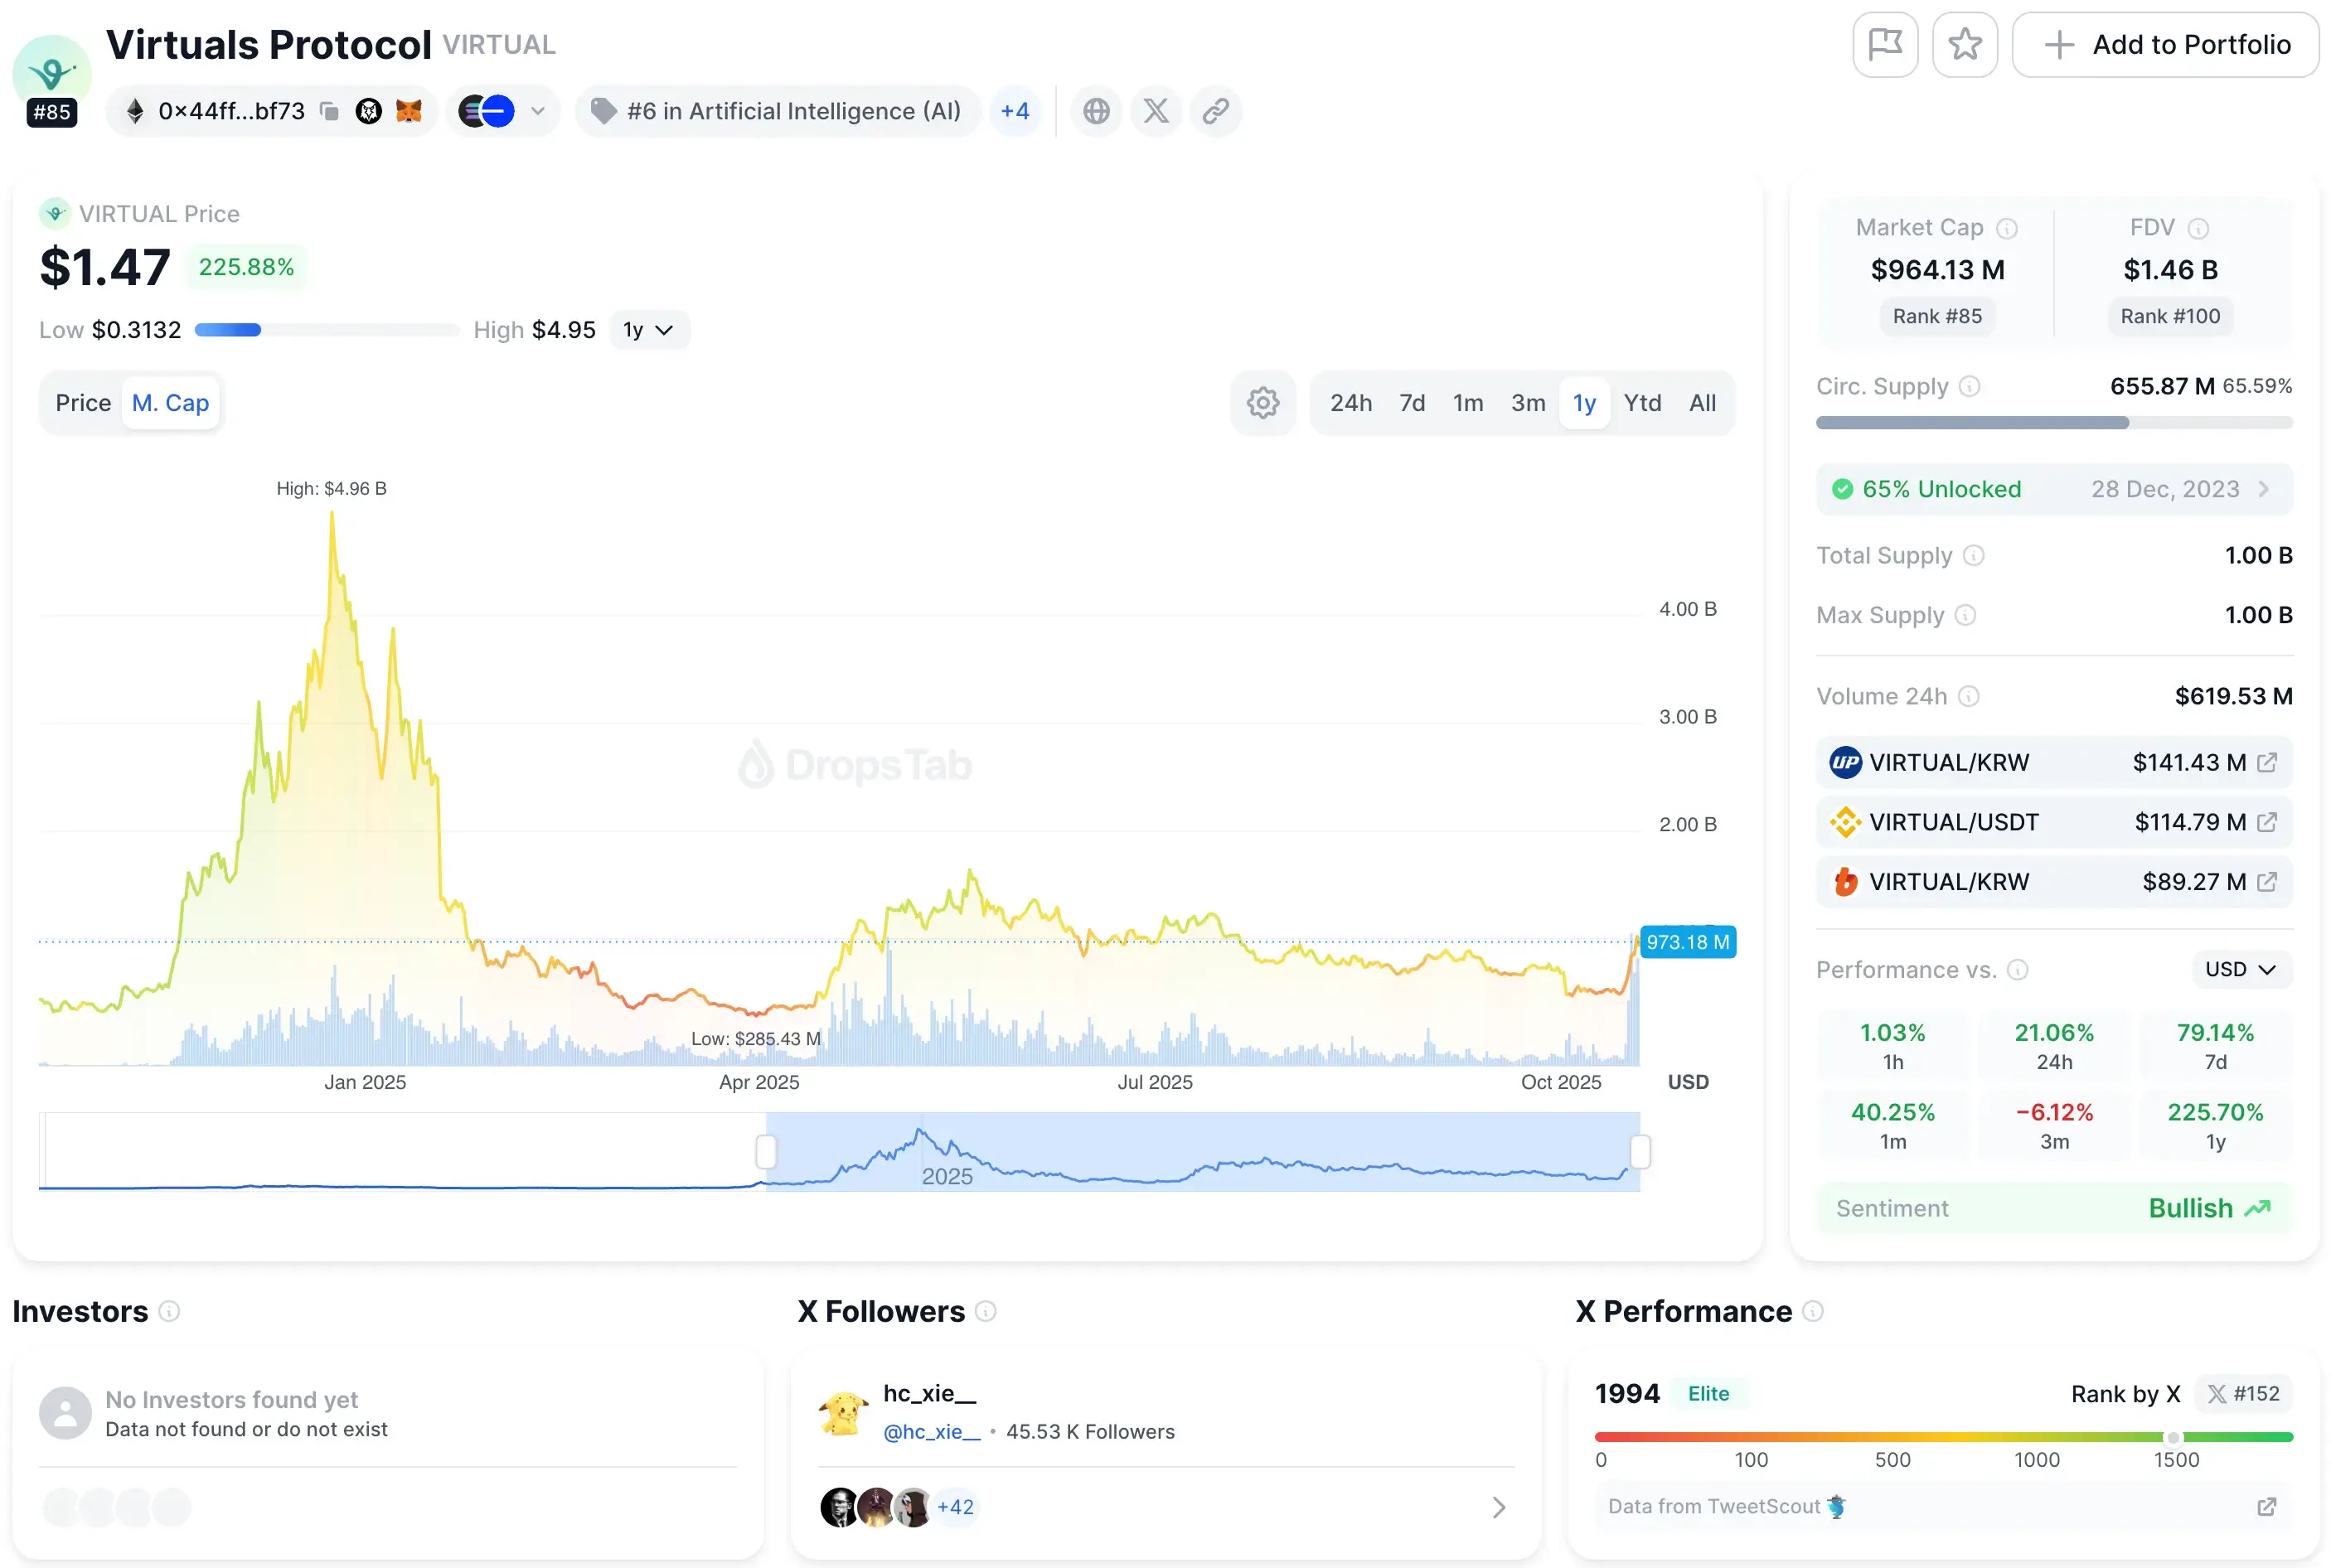This screenshot has width=2331, height=1568.
Task: Select the 3m timeframe tab
Action: [1528, 402]
